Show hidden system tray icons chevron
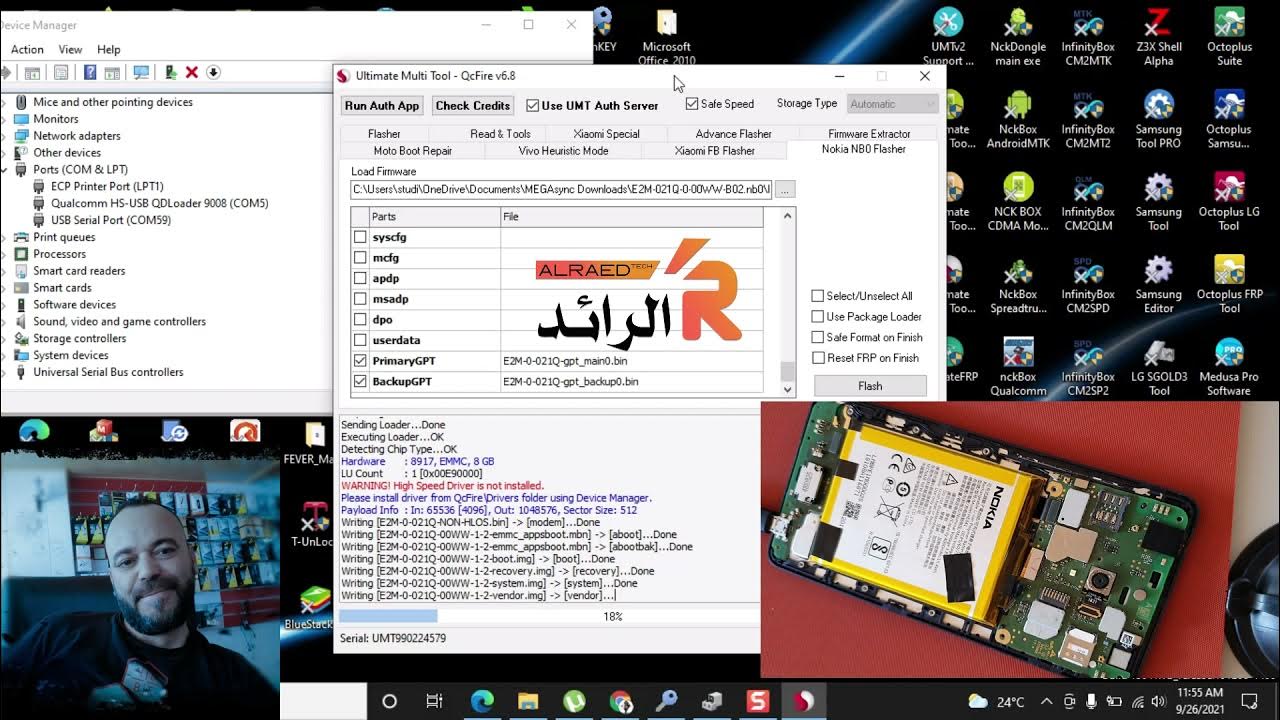The image size is (1280, 720). [1046, 701]
